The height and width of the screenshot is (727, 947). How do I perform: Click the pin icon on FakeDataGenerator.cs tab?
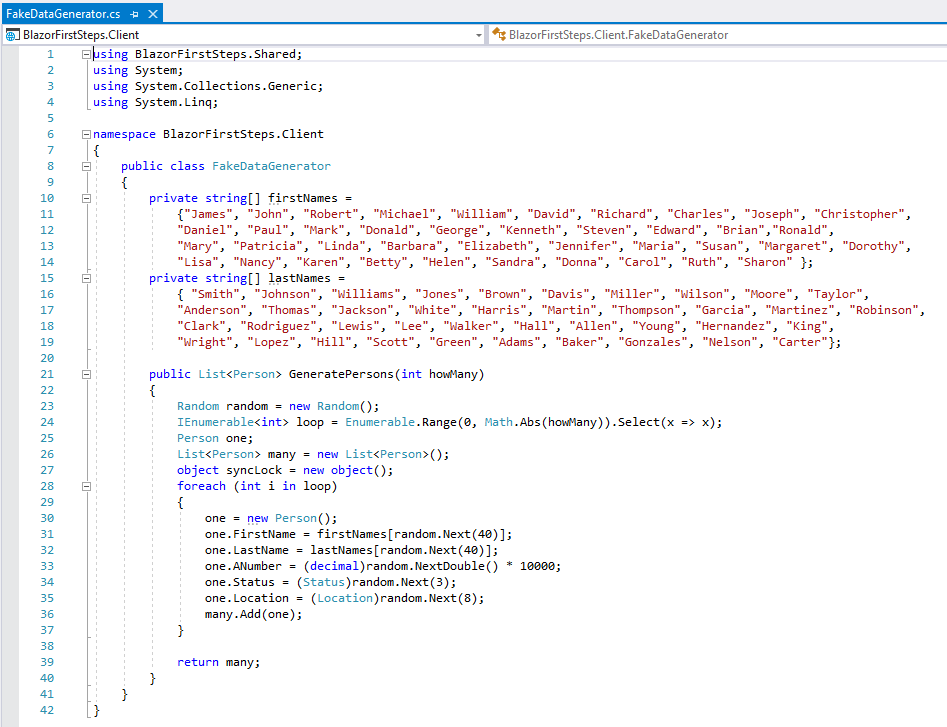134,14
